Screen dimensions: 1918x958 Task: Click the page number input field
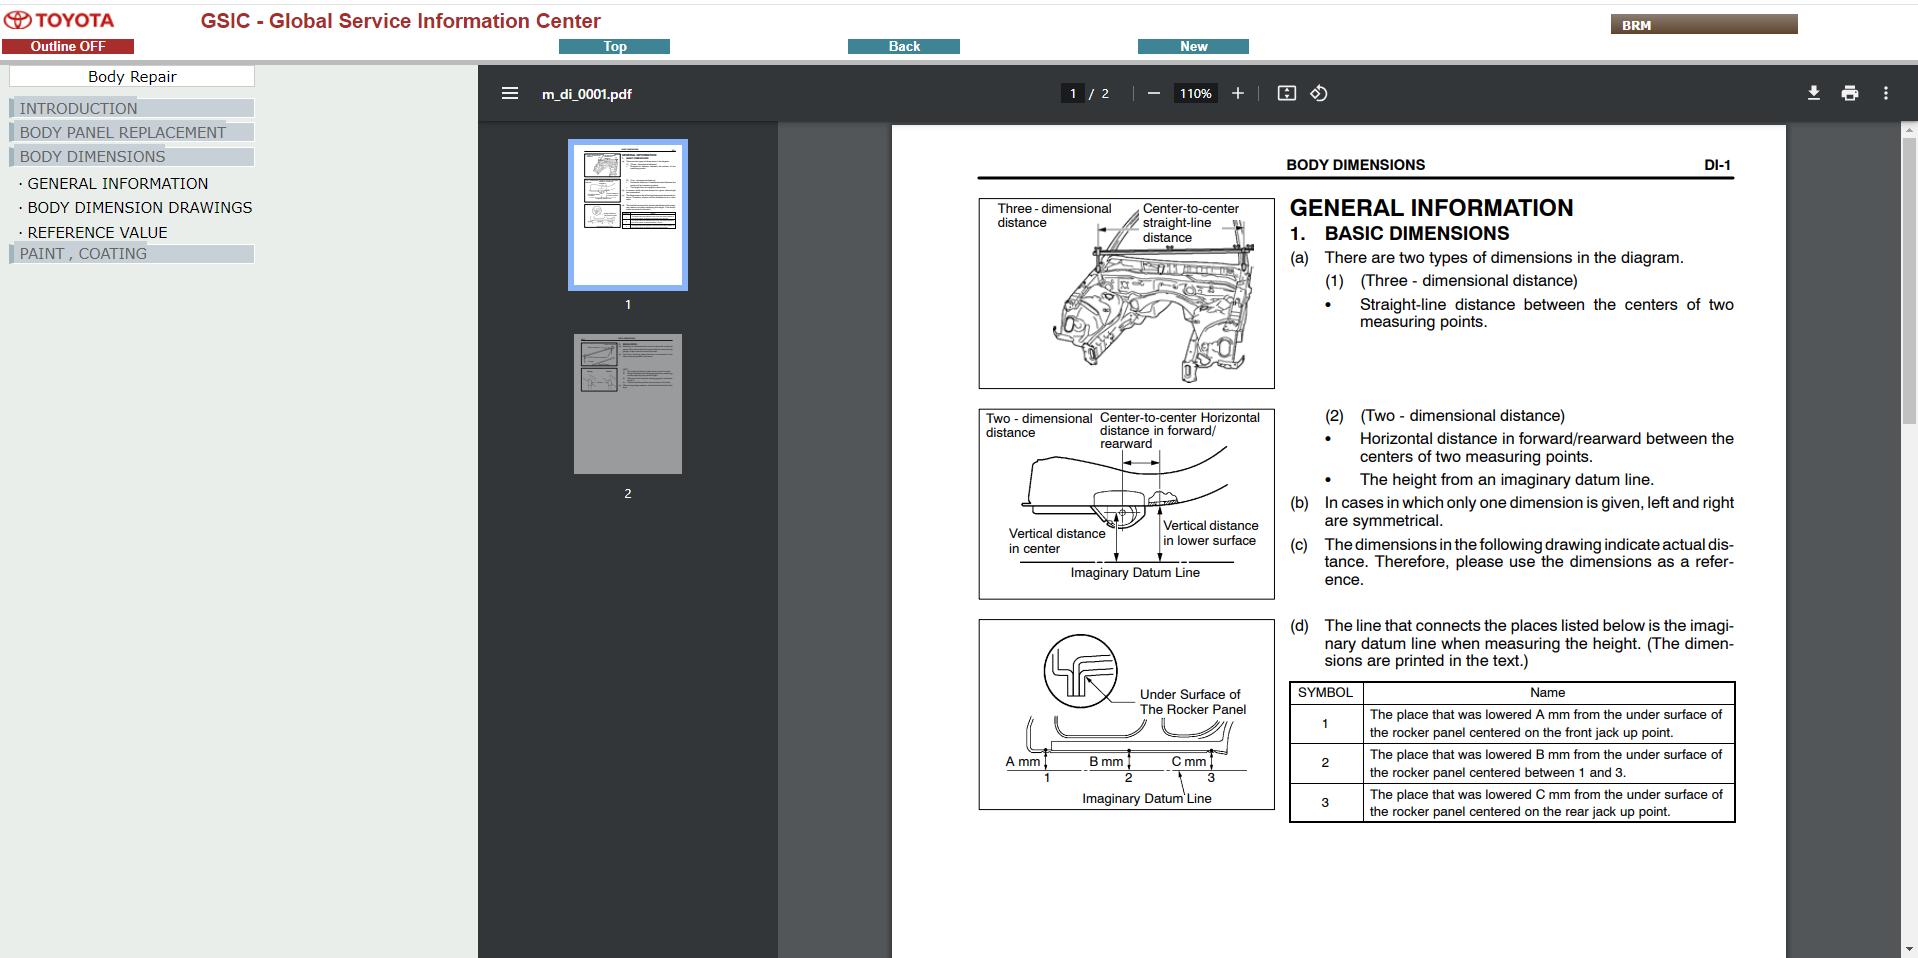point(1073,93)
